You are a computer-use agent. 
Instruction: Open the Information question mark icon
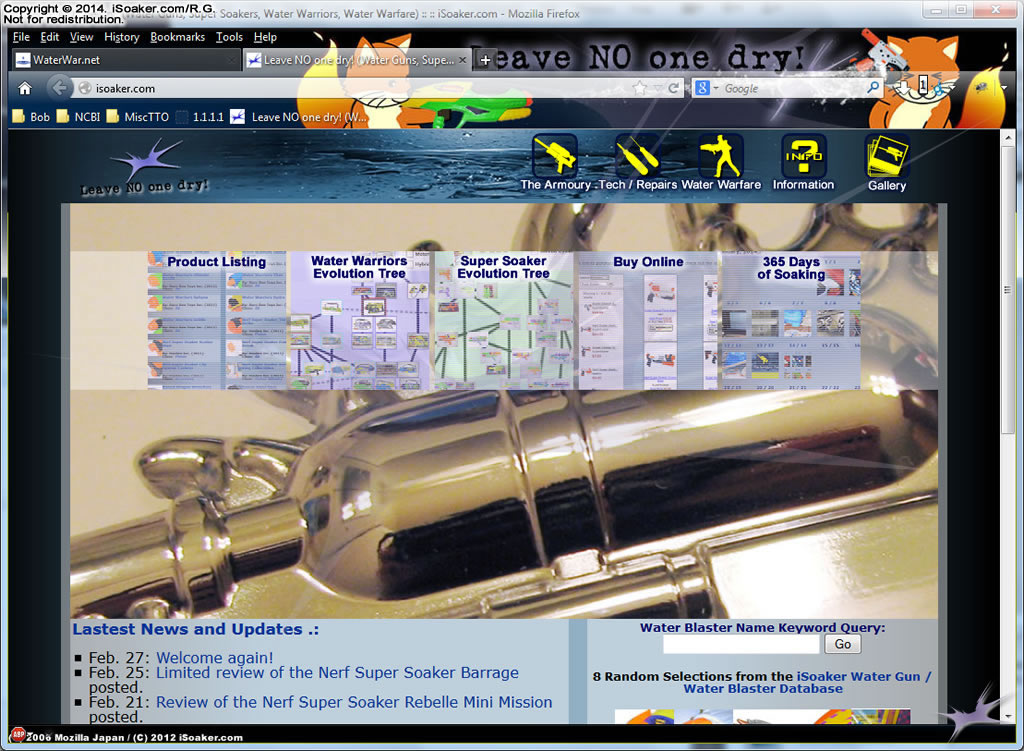(803, 156)
